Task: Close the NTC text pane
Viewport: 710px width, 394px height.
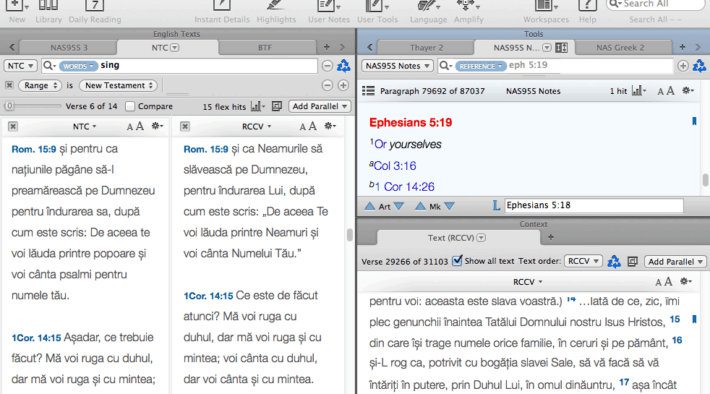Action: pos(13,126)
